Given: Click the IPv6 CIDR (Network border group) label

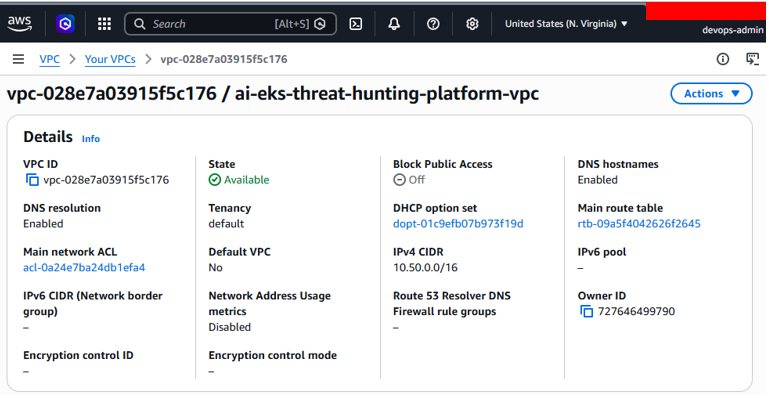Looking at the screenshot, I should point(93,303).
